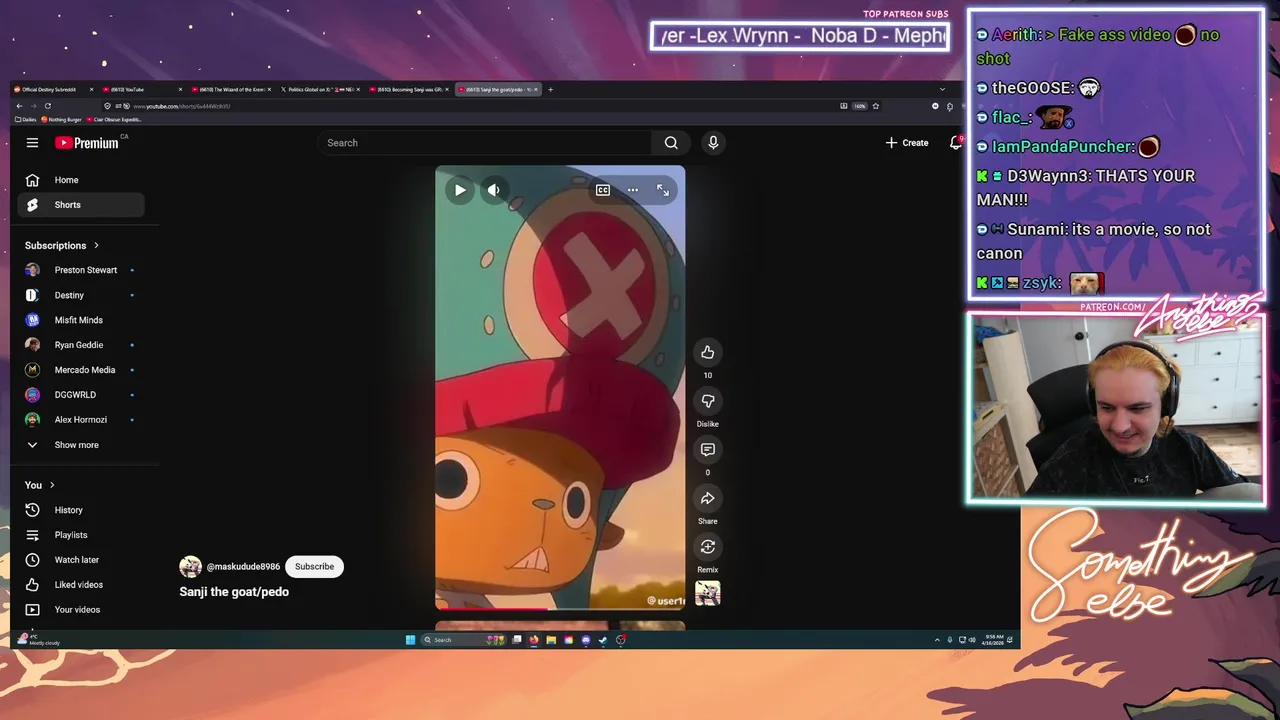This screenshot has height=720, width=1280.
Task: Click the Create button
Action: (907, 143)
